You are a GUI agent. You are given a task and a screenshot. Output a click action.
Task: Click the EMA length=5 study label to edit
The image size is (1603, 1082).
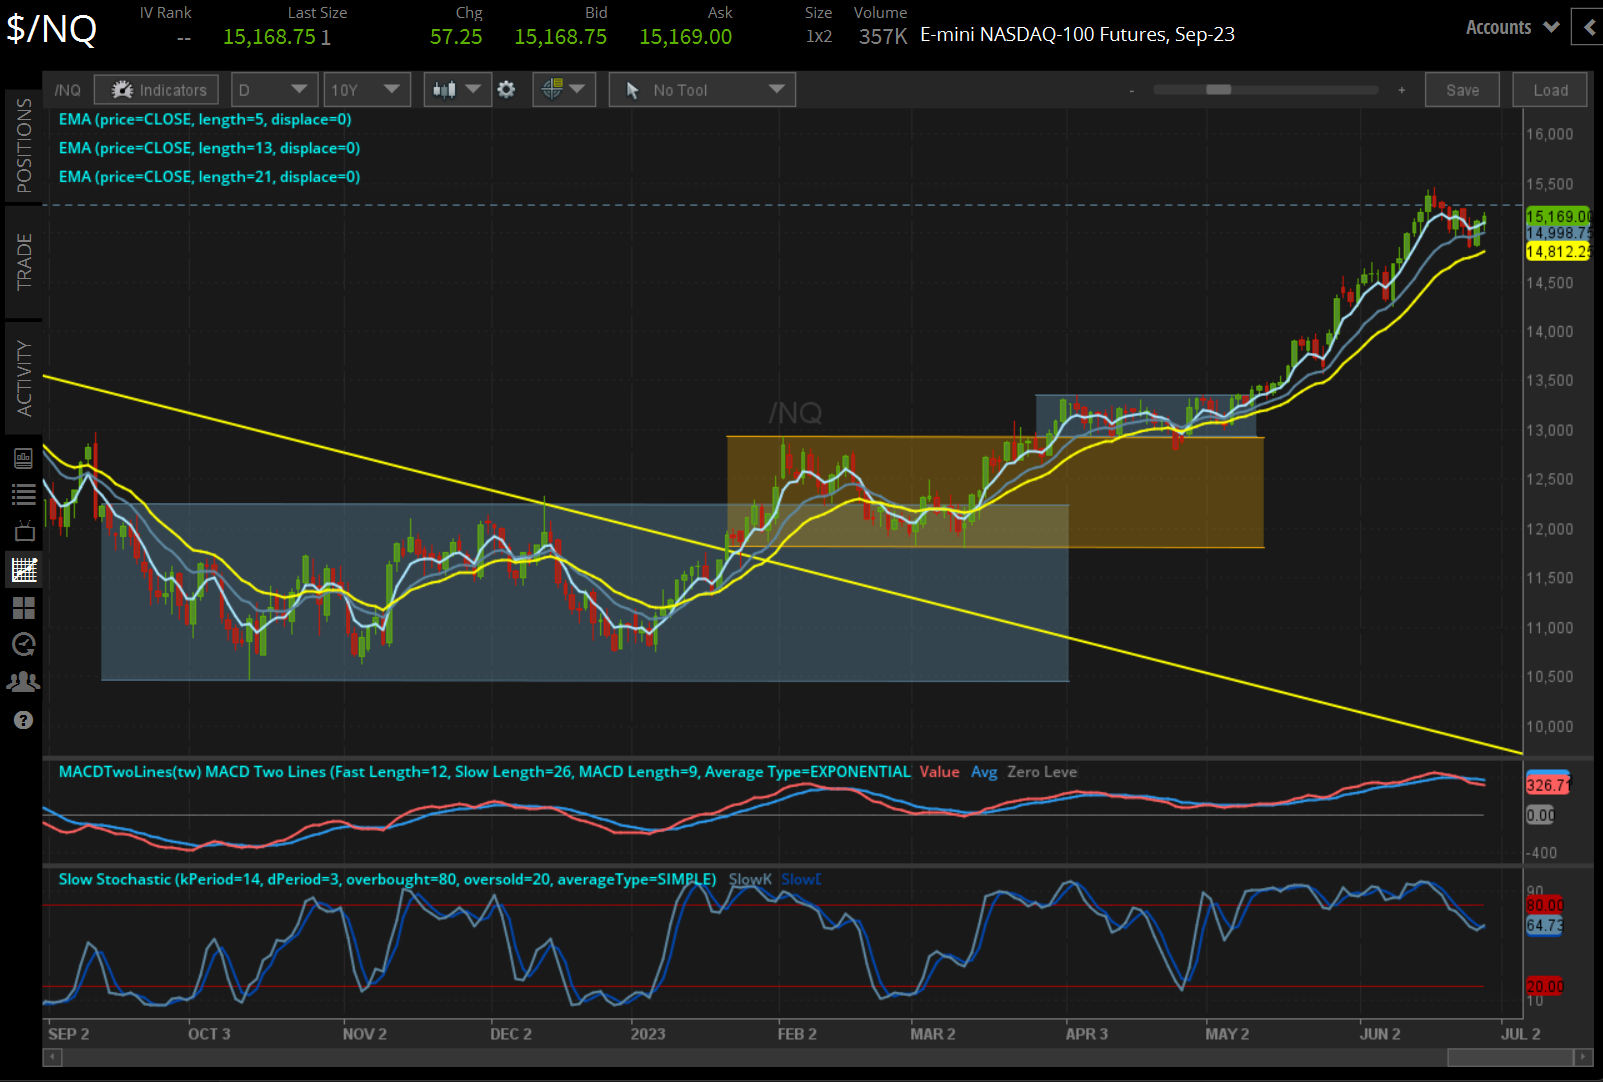pos(208,119)
